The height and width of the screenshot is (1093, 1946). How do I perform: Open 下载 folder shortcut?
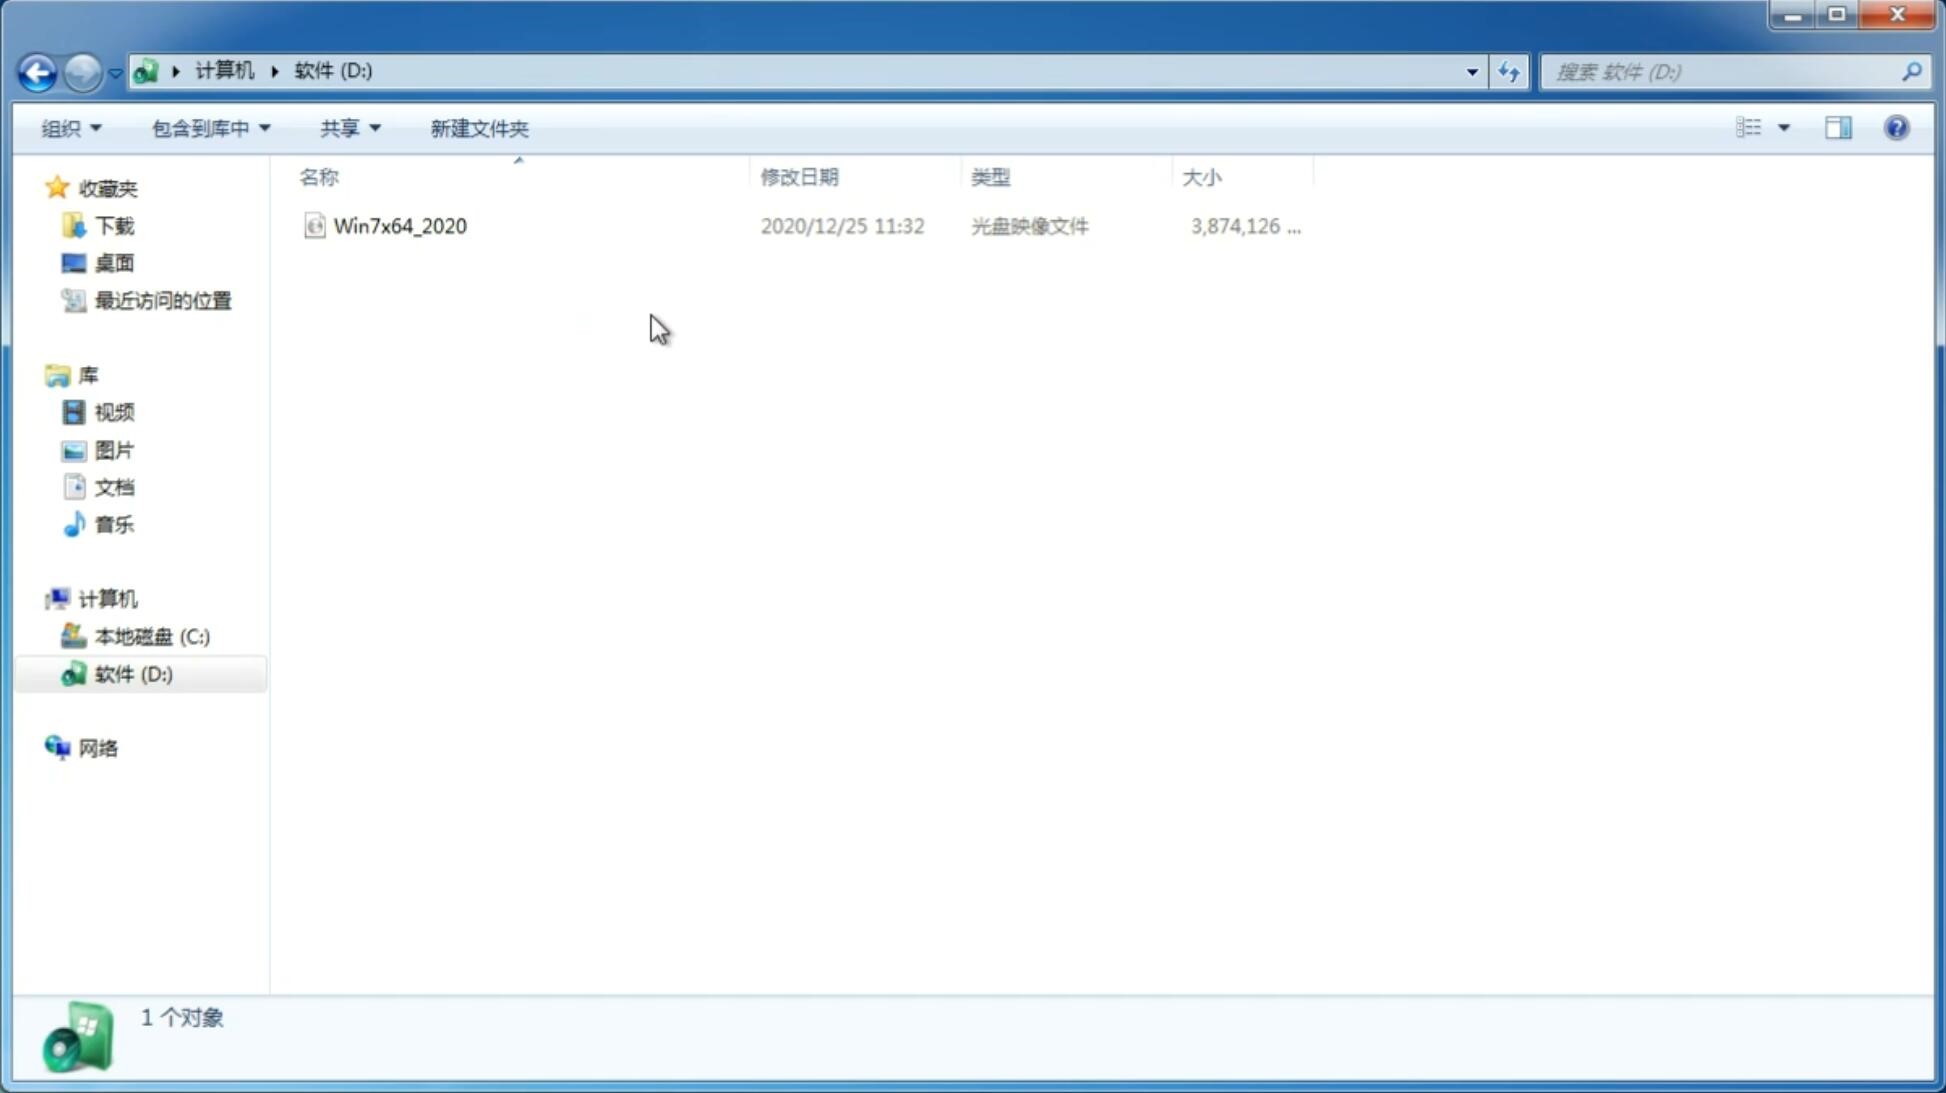tap(112, 224)
